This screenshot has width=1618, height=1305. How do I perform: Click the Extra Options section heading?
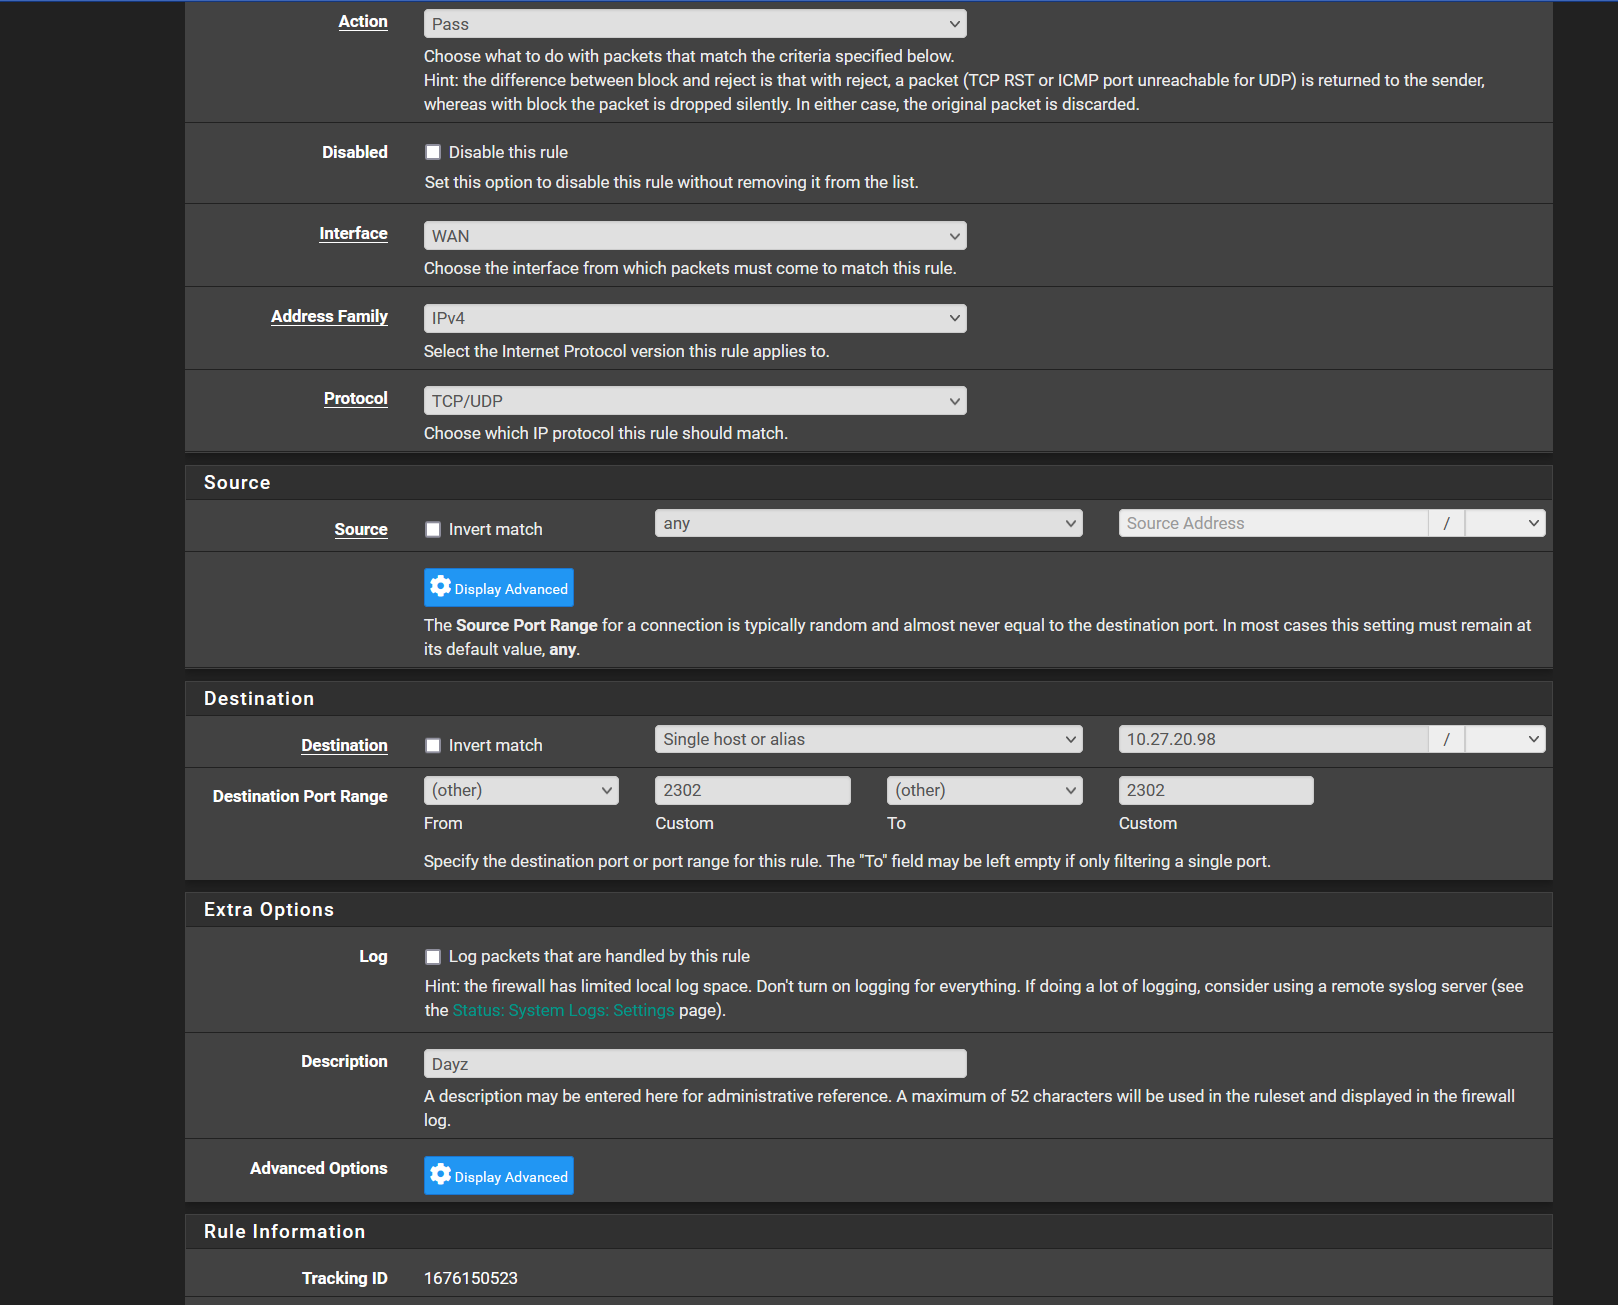pos(269,909)
